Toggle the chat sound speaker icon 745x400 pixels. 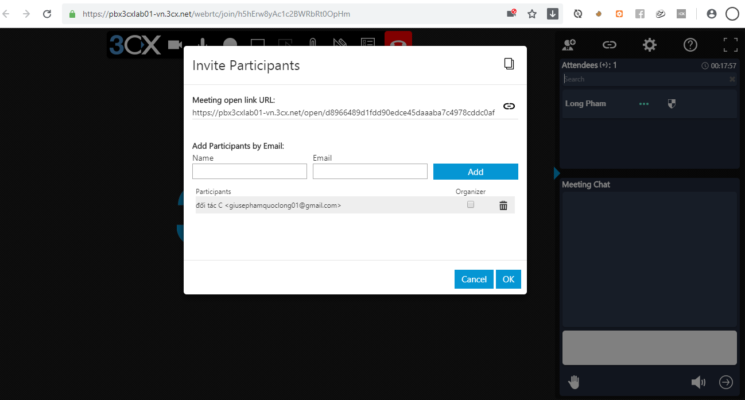[698, 381]
